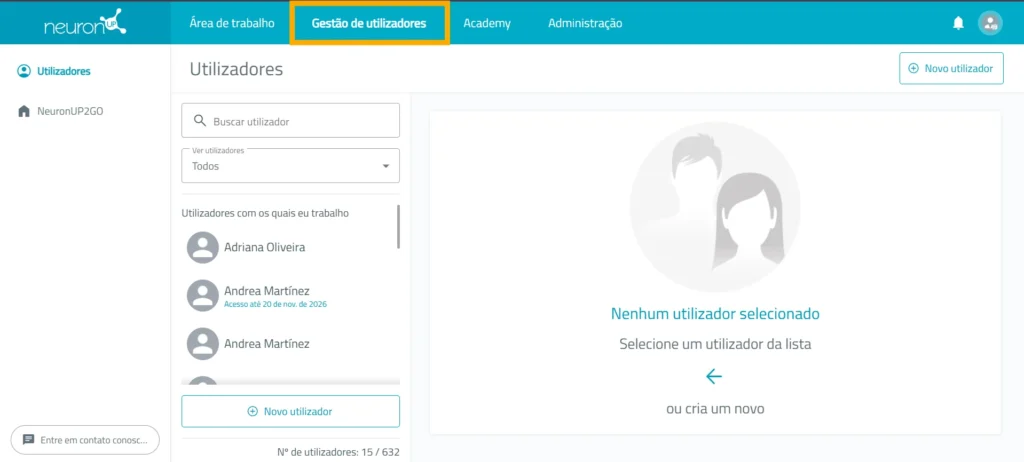1024x462 pixels.
Task: Open notifications bell icon
Action: 958,24
